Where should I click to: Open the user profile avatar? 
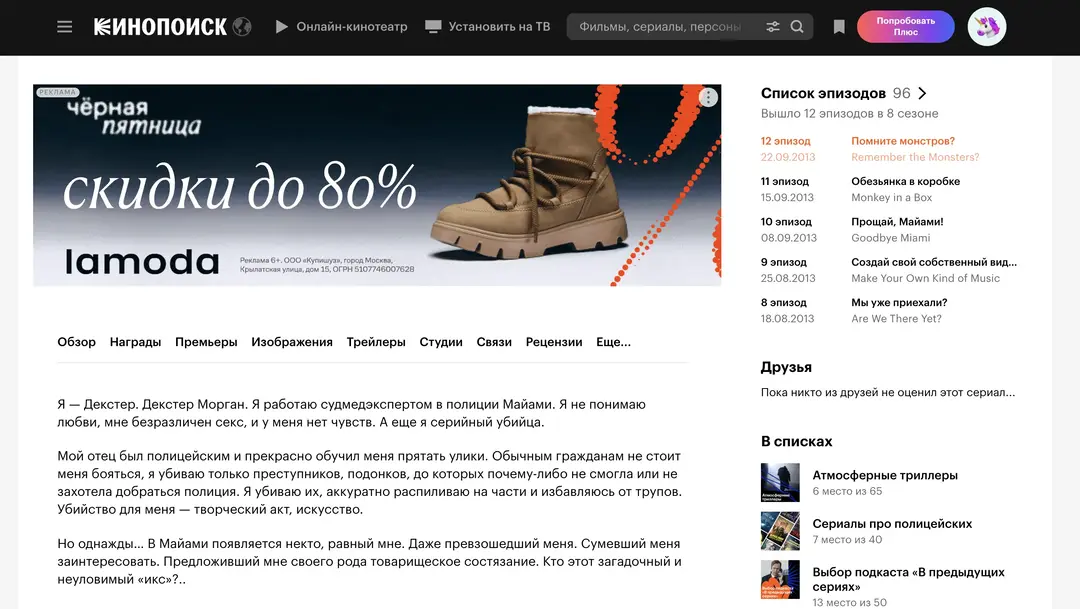[986, 27]
